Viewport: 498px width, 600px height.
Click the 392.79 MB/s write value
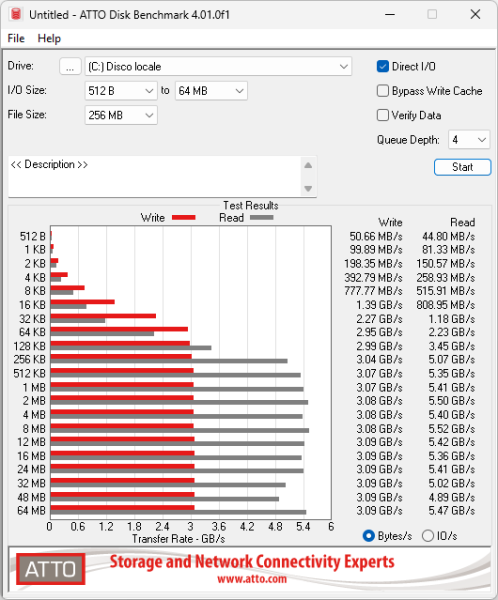pos(373,277)
